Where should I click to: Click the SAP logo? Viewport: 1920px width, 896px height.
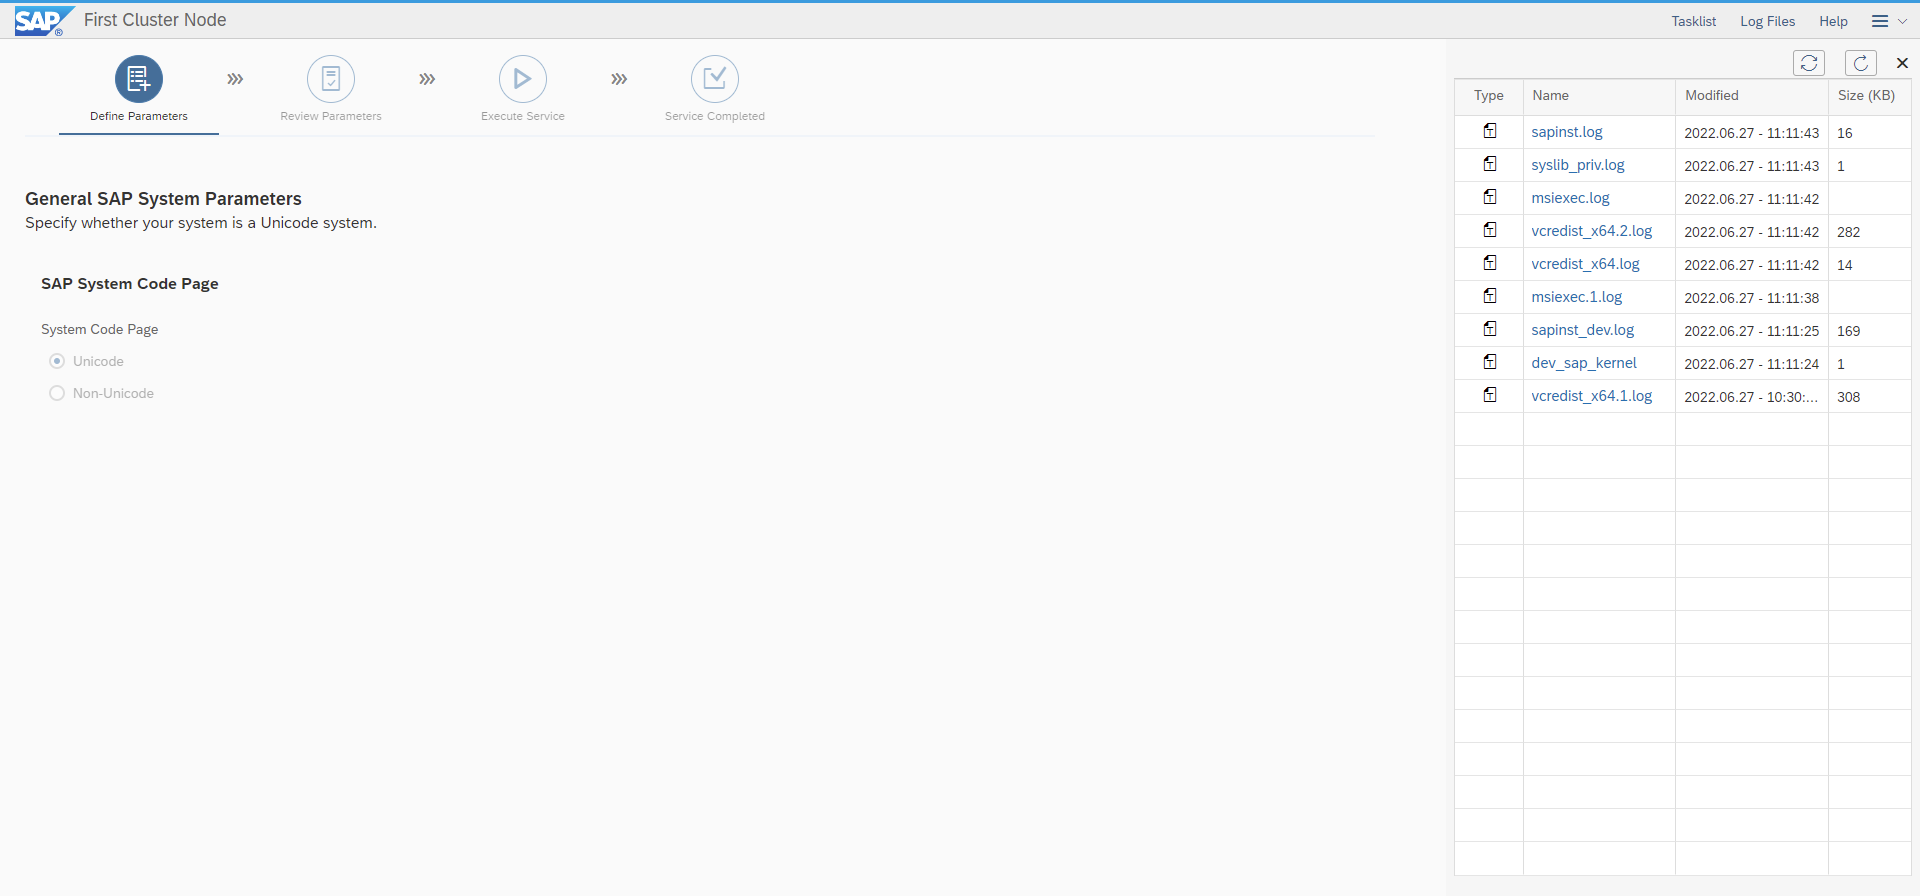coord(43,21)
